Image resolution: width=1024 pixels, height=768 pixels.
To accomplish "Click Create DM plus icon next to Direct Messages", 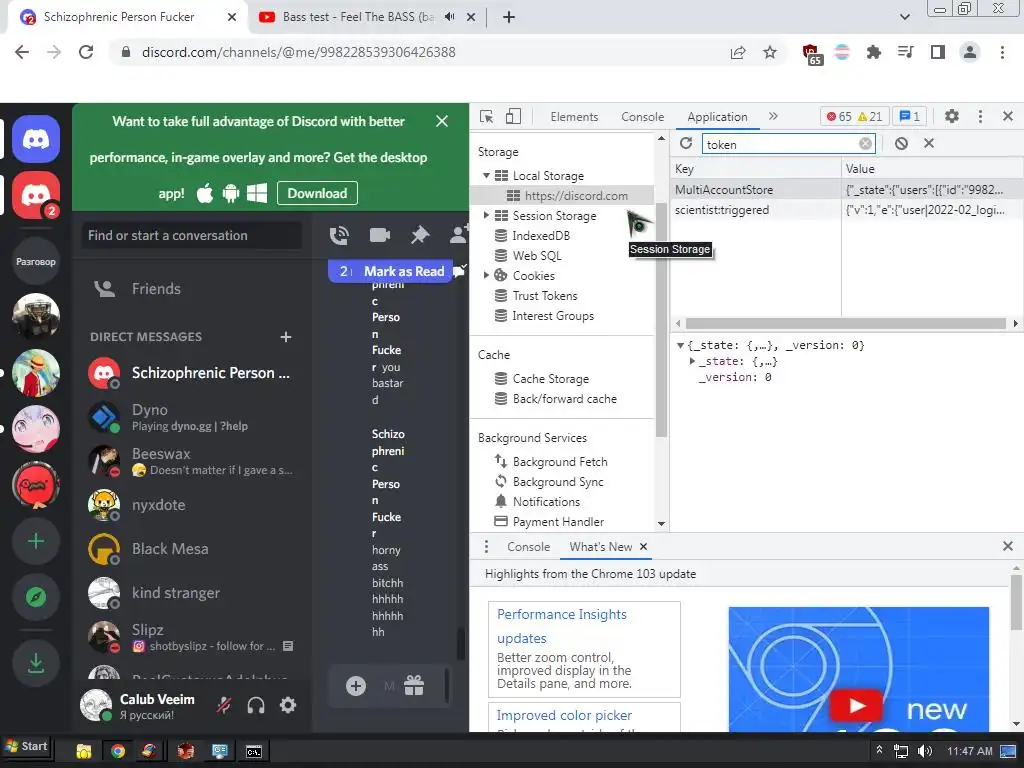I will [285, 337].
